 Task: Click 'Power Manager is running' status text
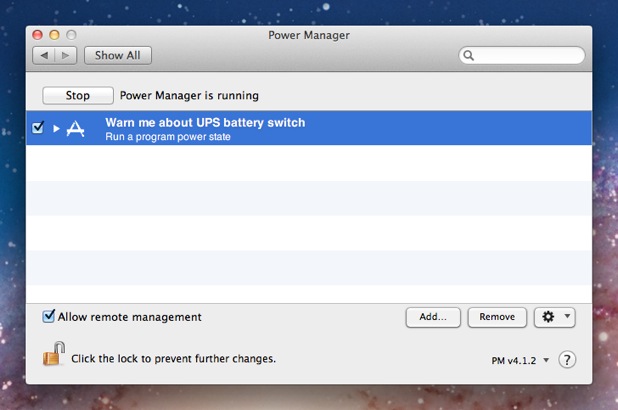189,96
